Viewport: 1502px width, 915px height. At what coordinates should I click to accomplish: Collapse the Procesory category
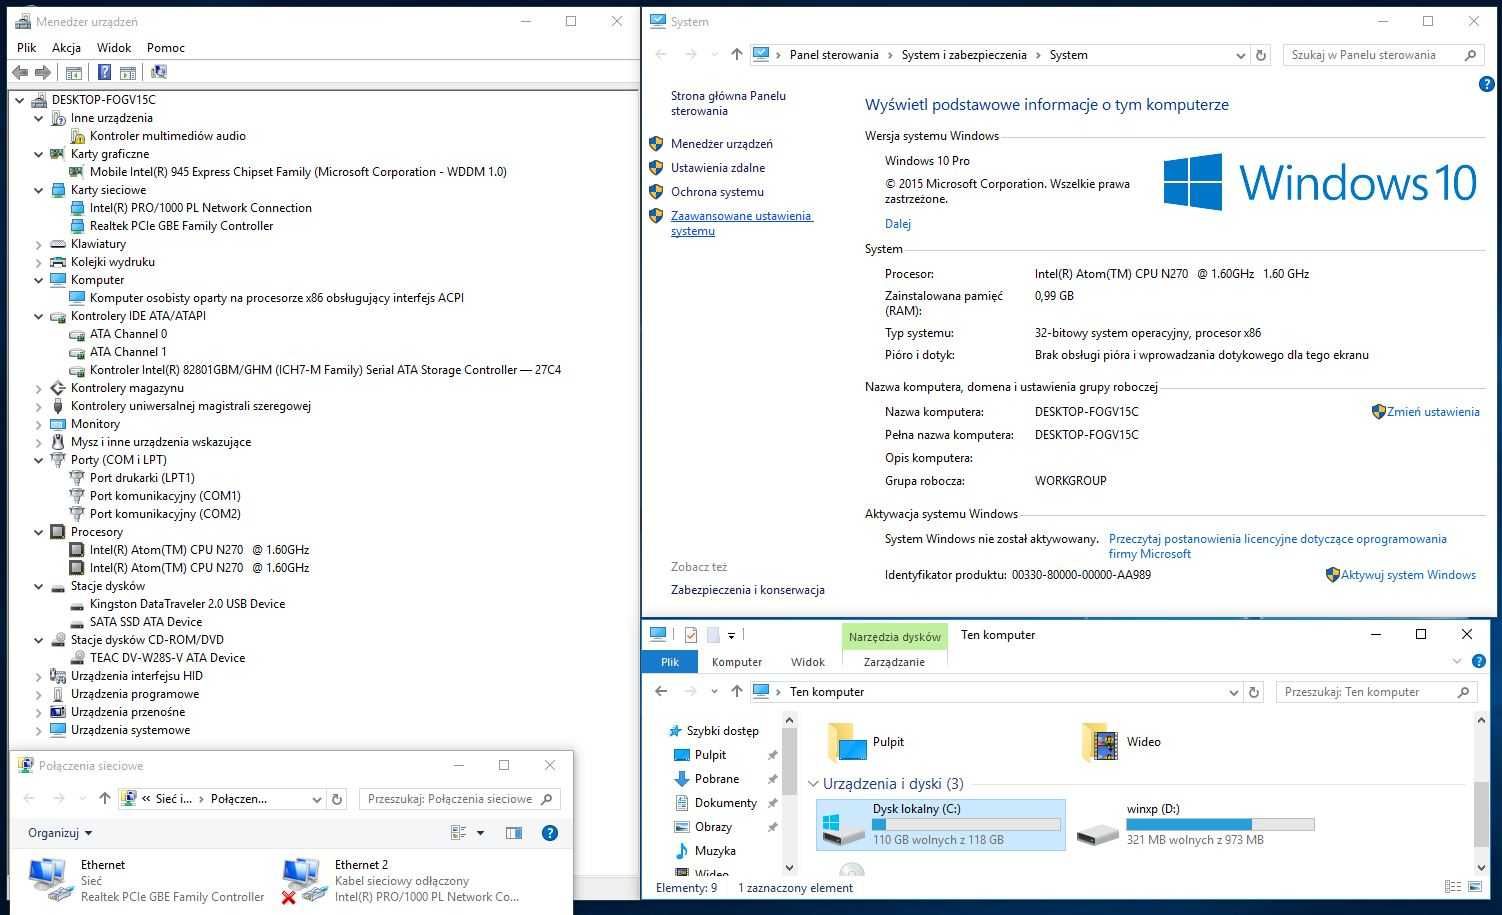pyautogui.click(x=39, y=532)
